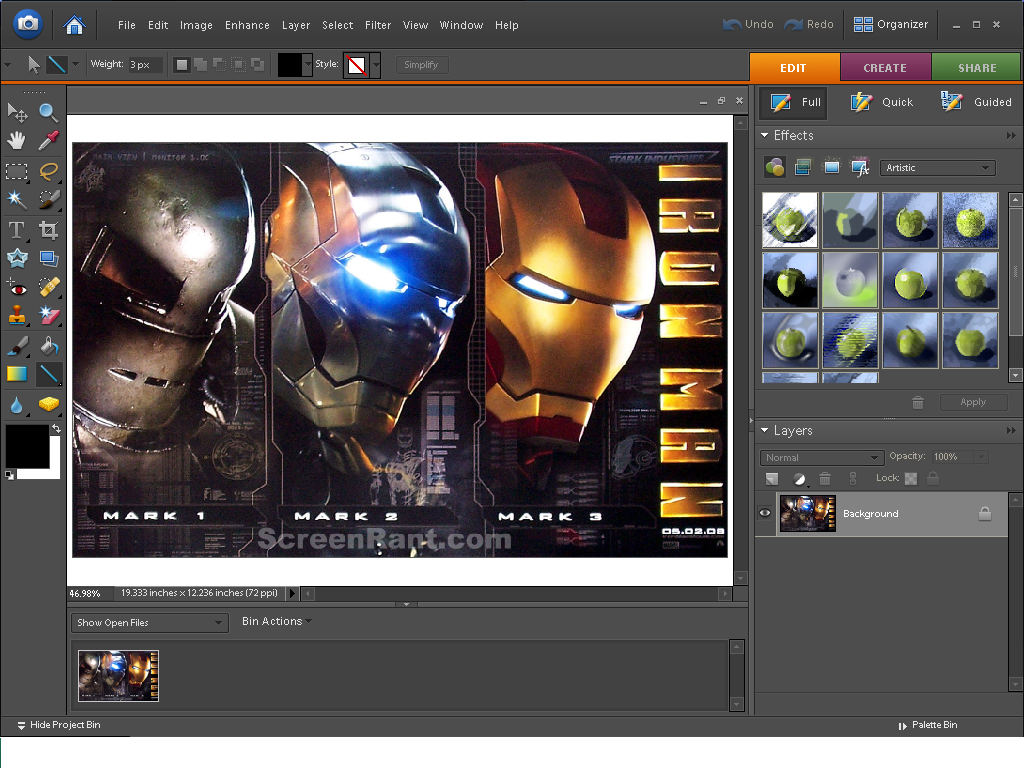Image resolution: width=1024 pixels, height=768 pixels.
Task: Open the Artistic effects dropdown
Action: [937, 167]
